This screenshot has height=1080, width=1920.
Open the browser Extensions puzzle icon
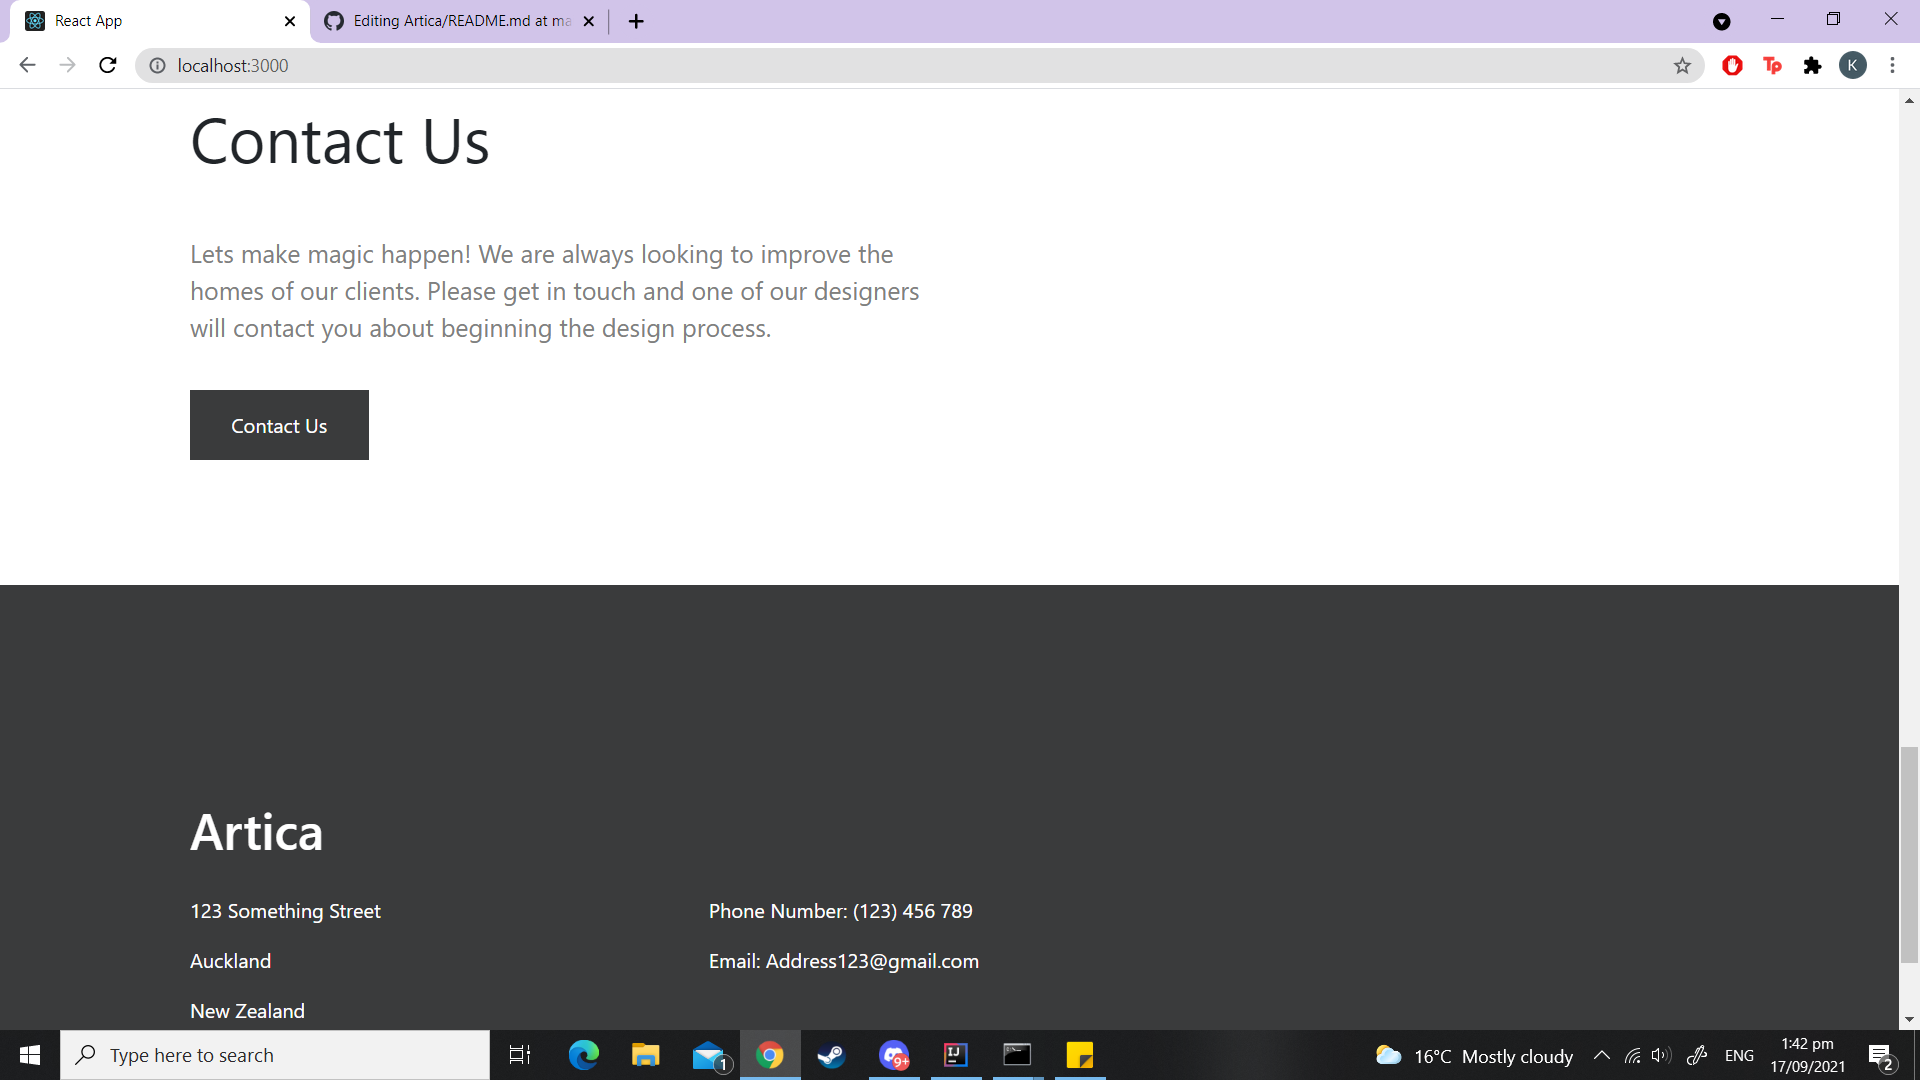pos(1813,65)
